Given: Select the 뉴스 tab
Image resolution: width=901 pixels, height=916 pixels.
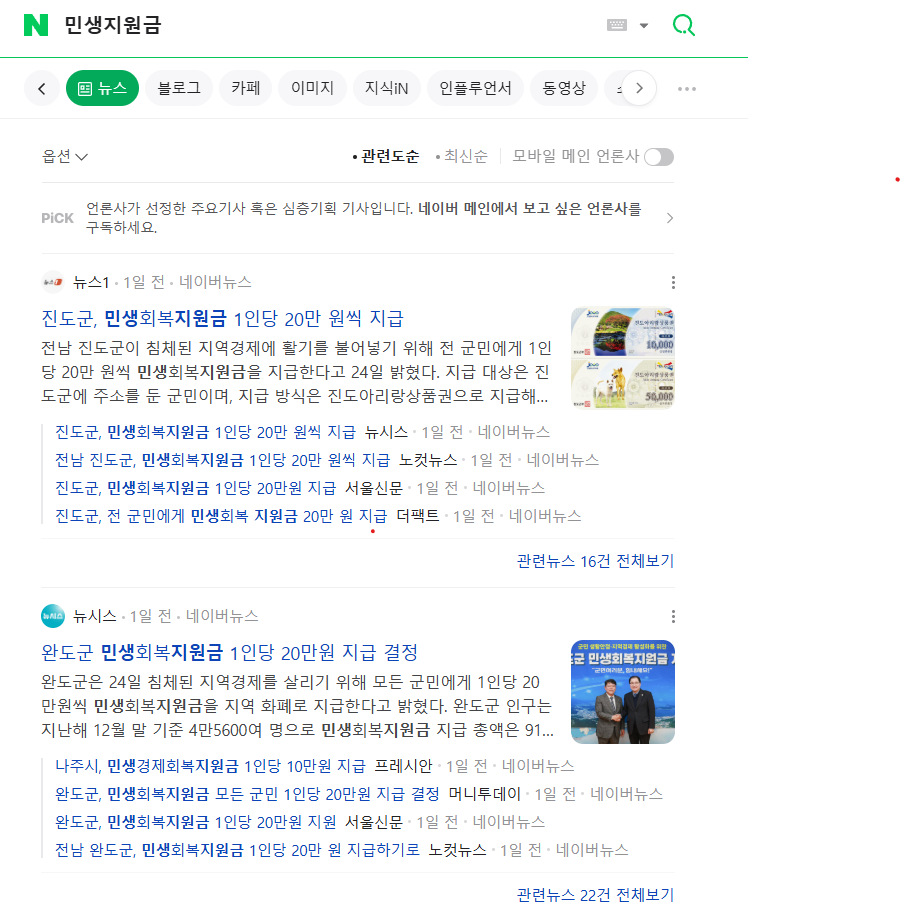Looking at the screenshot, I should click(102, 88).
